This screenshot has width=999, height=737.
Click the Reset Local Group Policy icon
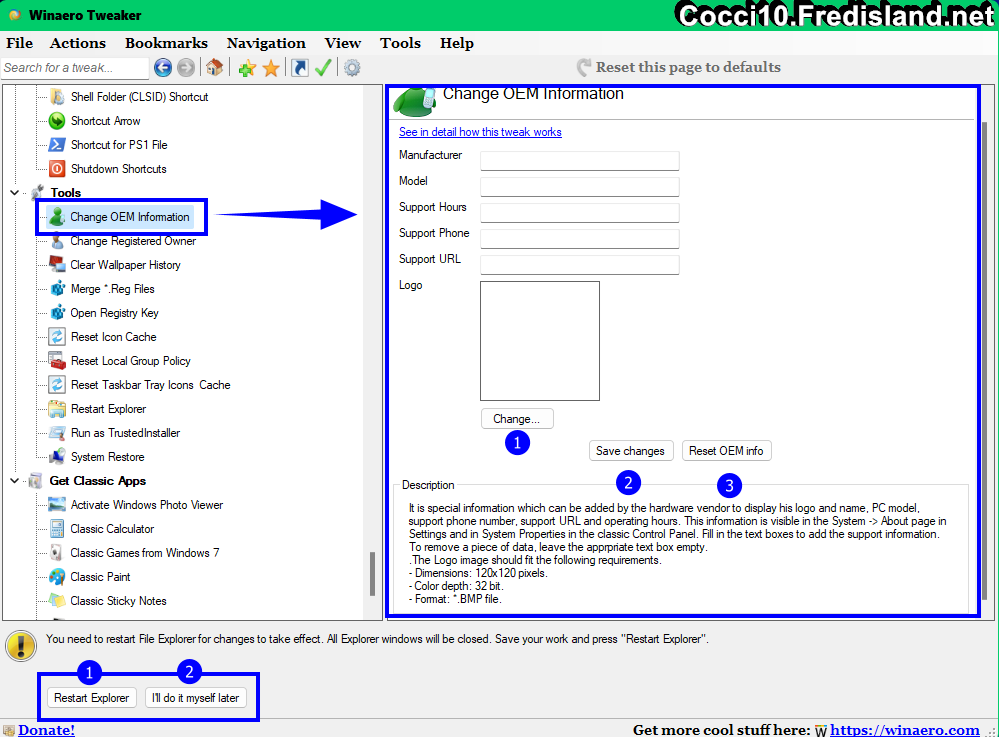click(x=57, y=361)
